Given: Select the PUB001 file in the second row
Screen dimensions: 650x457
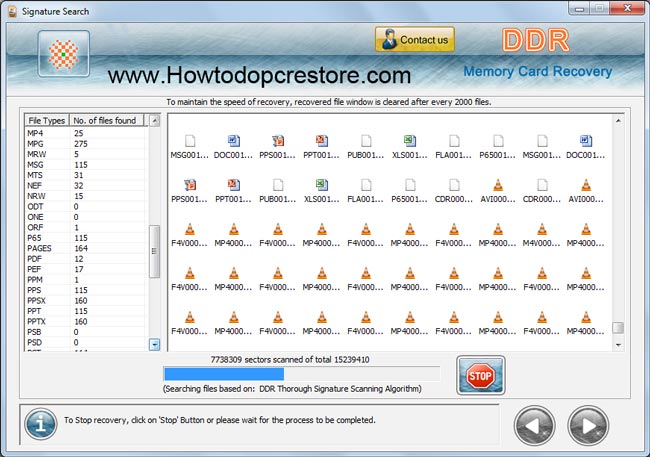Looking at the screenshot, I should (277, 191).
